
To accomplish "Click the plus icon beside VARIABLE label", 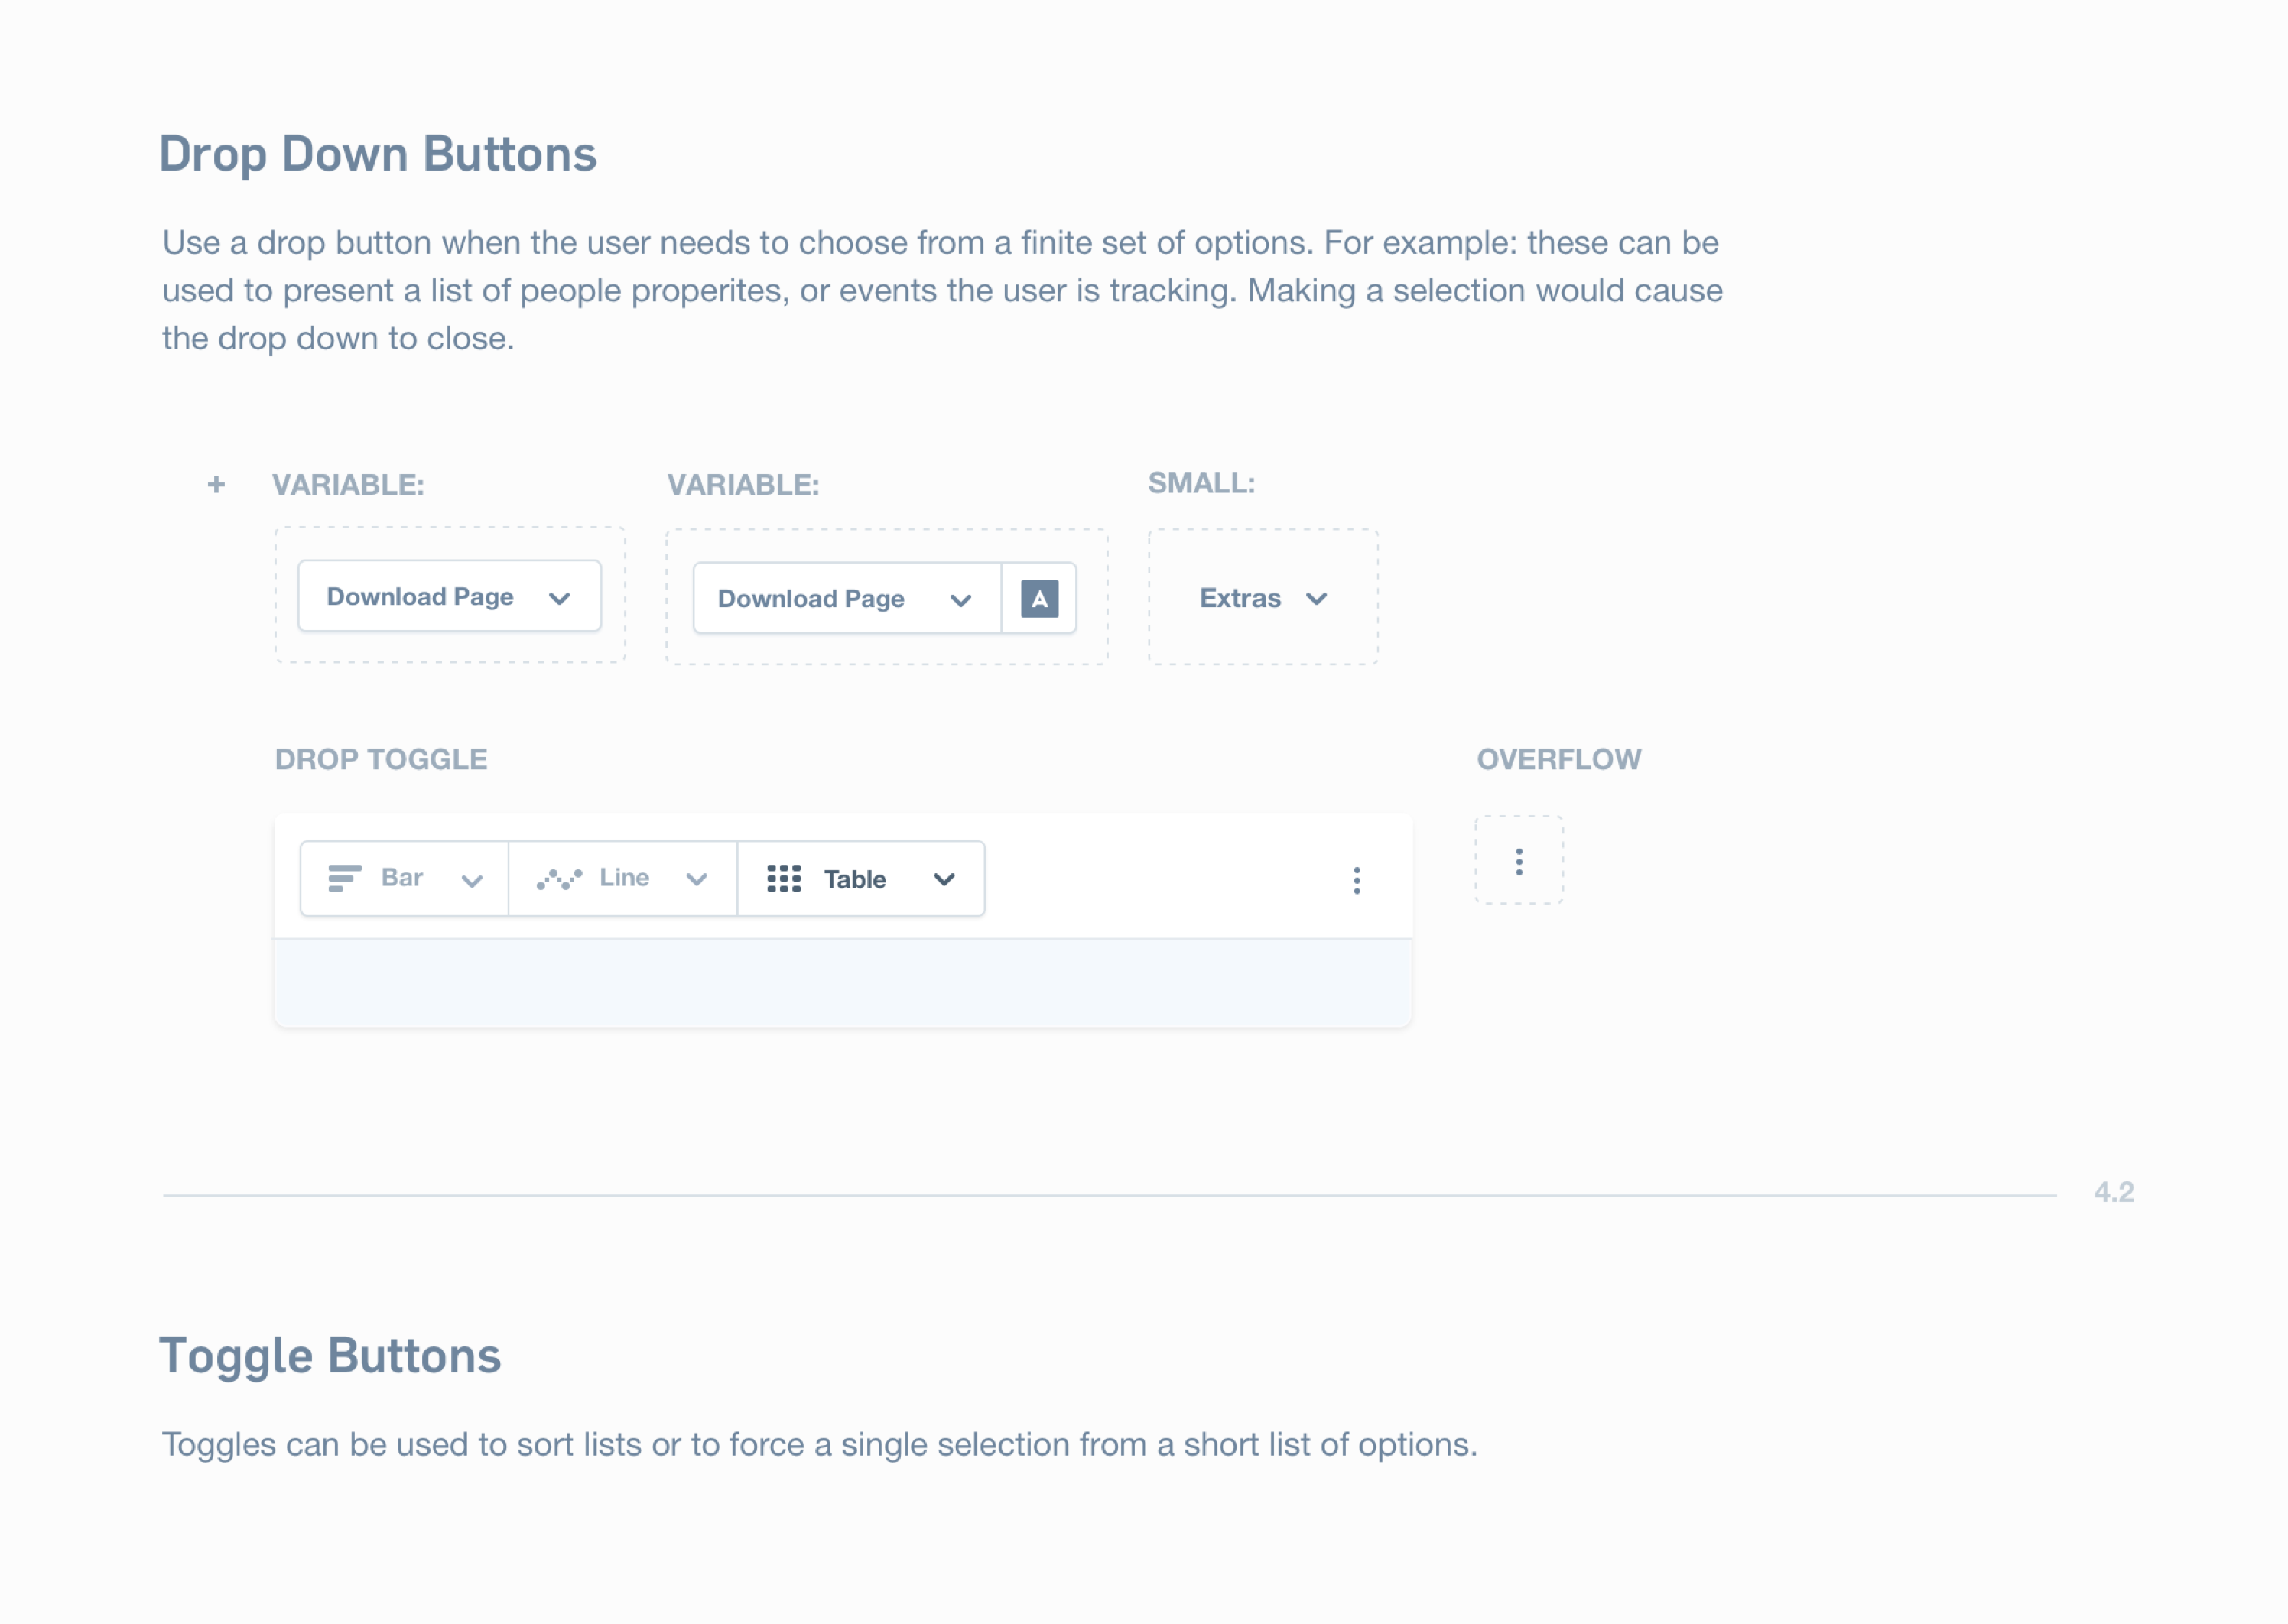I will tap(216, 485).
